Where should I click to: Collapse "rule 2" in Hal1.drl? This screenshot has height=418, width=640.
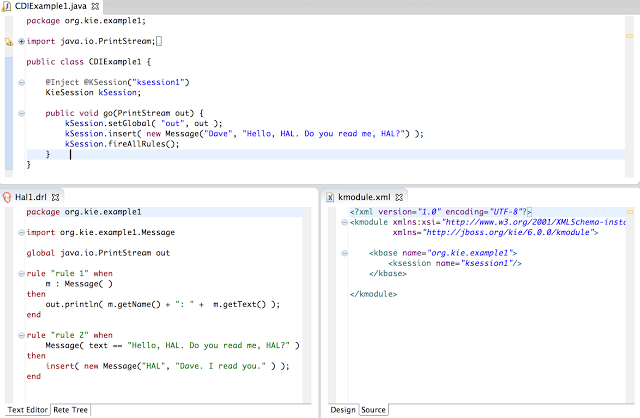tap(21, 335)
